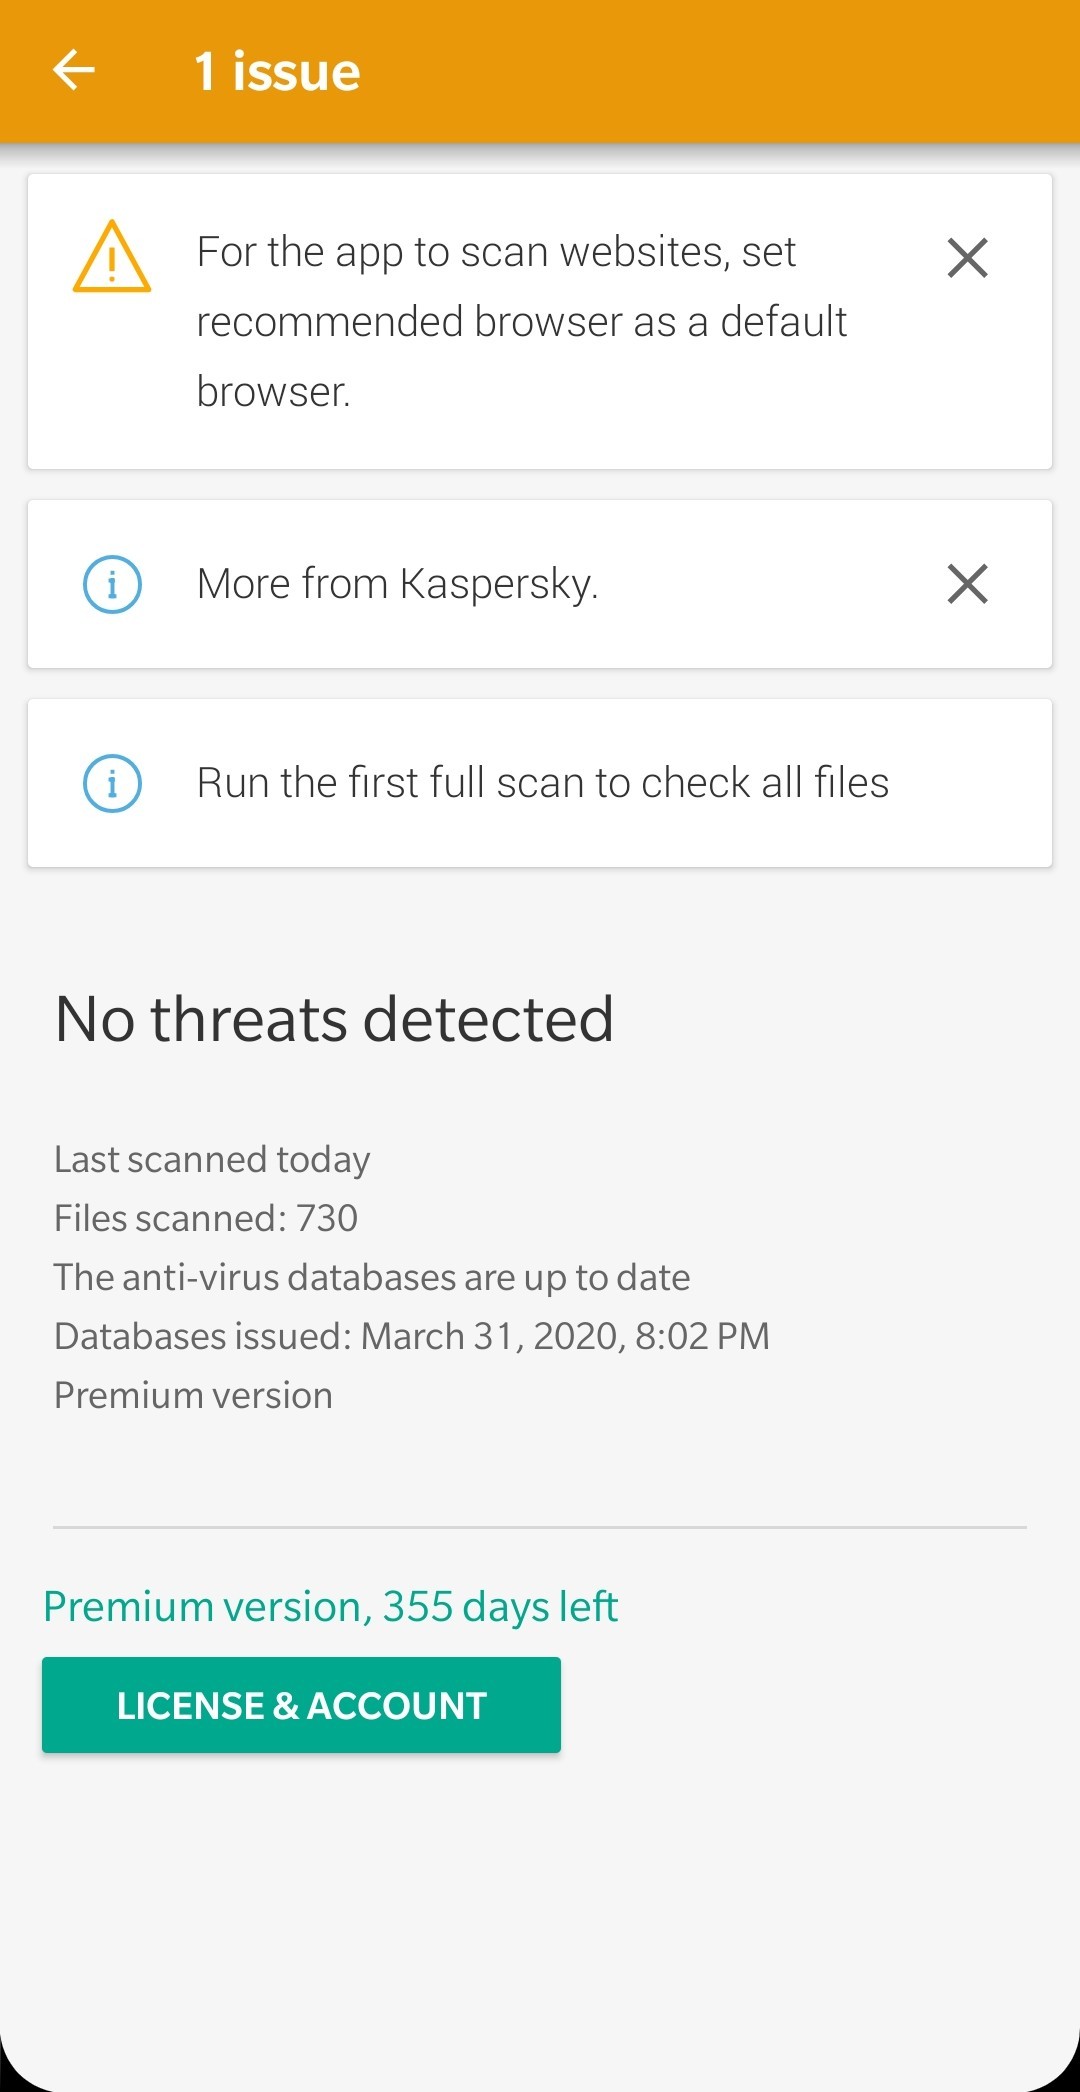Tap the info icon beside More from Kaspersky
This screenshot has width=1080, height=2092.
click(112, 584)
